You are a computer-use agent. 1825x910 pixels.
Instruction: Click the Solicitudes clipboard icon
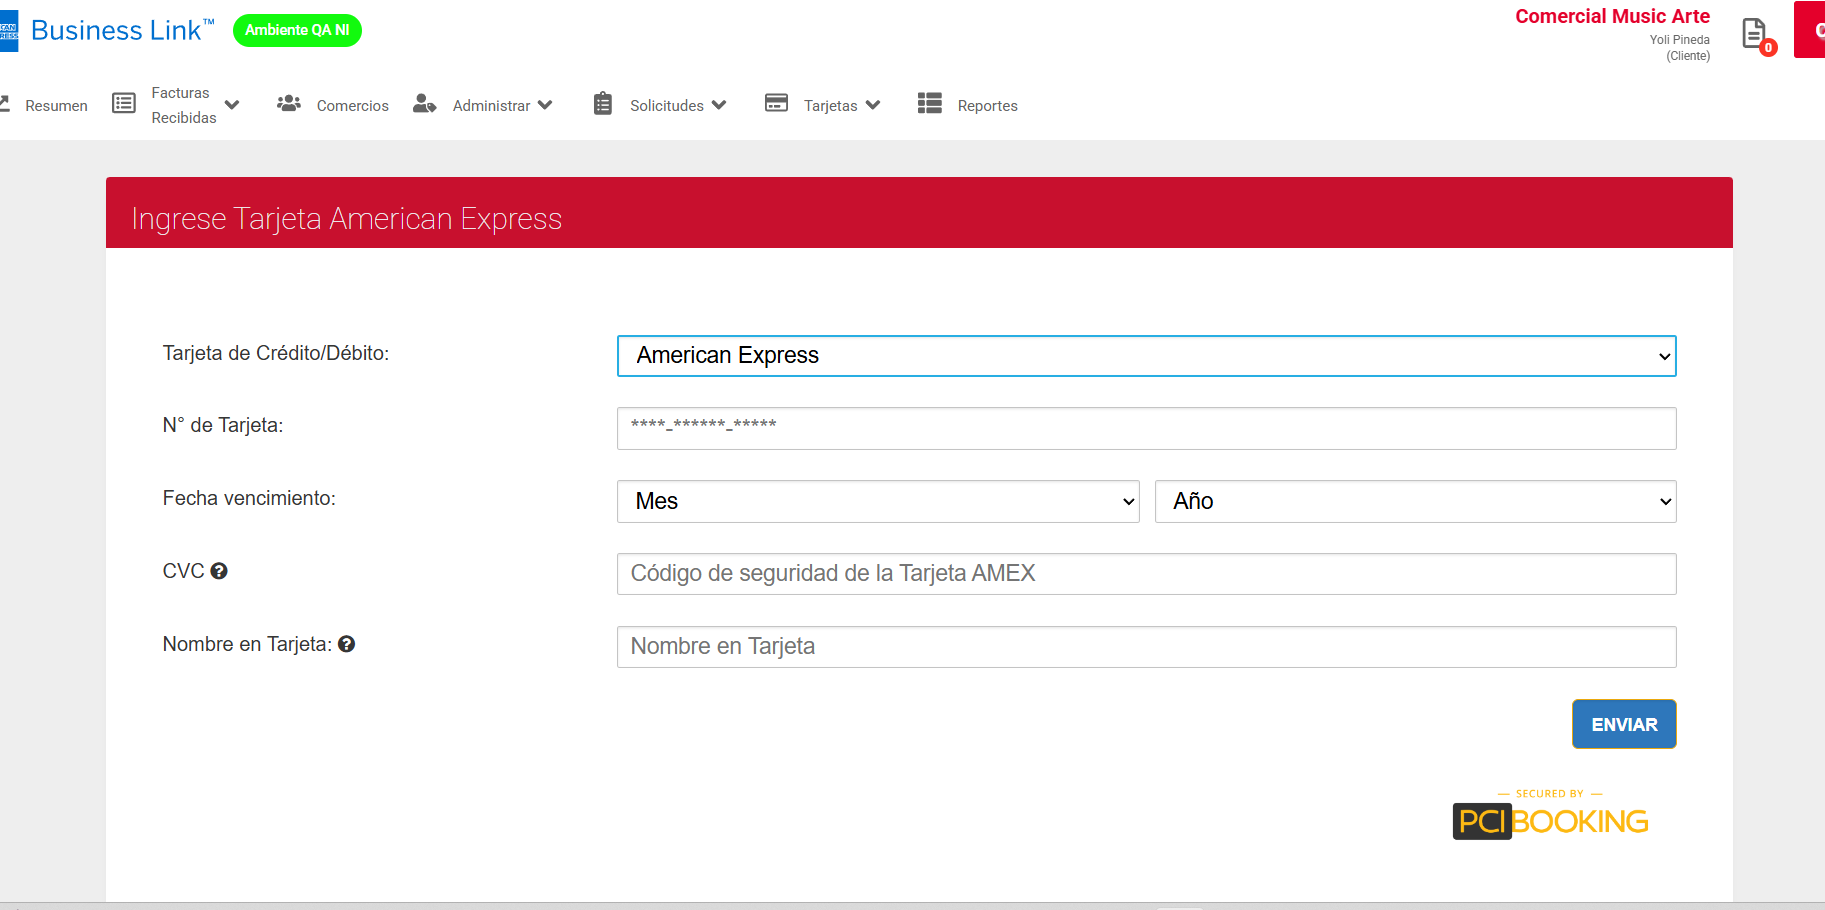603,104
